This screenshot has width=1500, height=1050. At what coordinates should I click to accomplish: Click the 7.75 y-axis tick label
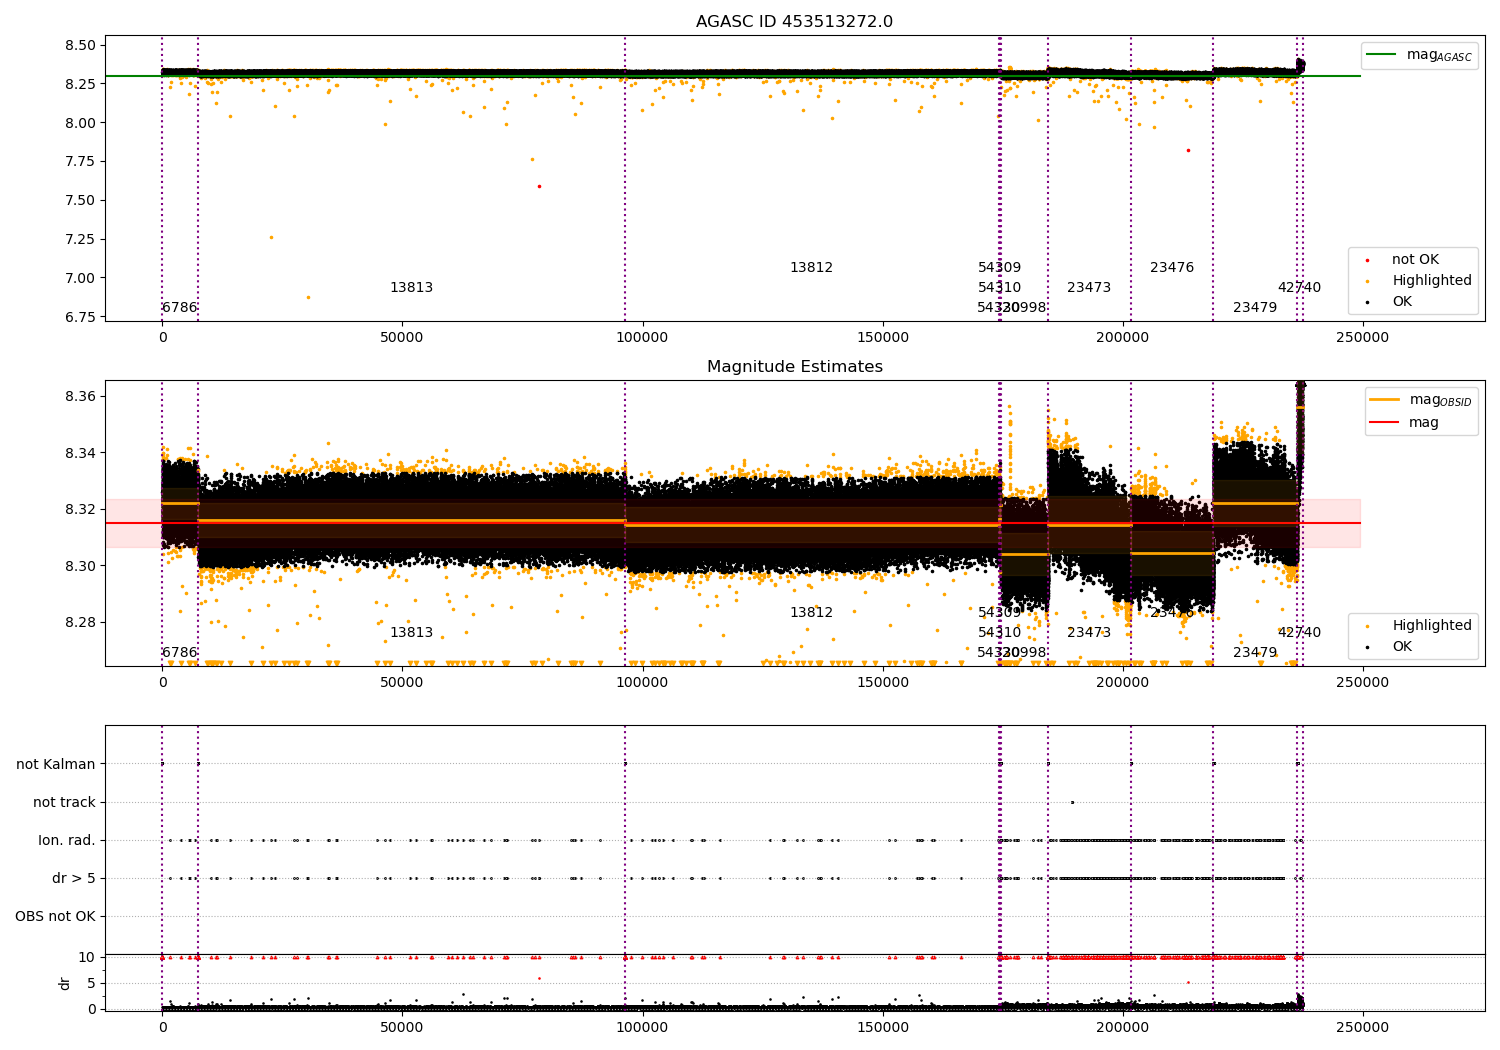(79, 162)
